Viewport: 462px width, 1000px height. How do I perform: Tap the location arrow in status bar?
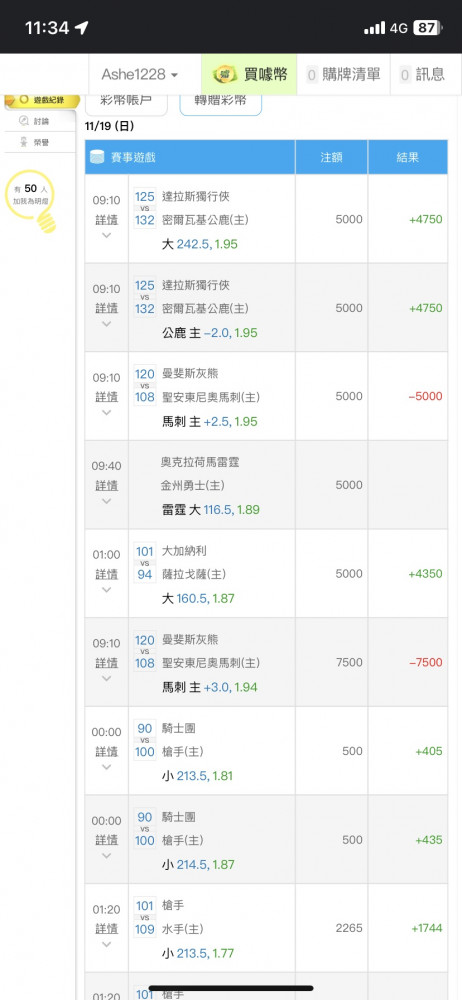pos(81,27)
